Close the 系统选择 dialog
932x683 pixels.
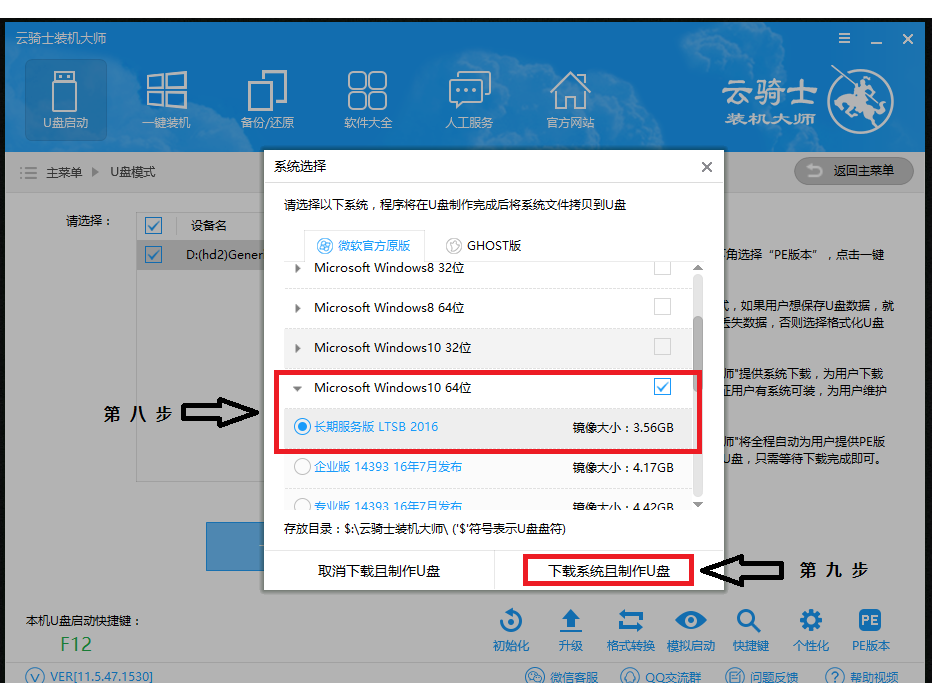706,167
